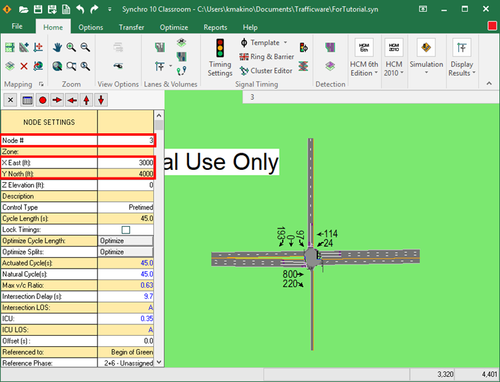This screenshot has width=500, height=382.
Task: Select the zoom window rectangle icon
Action: (x=71, y=66)
